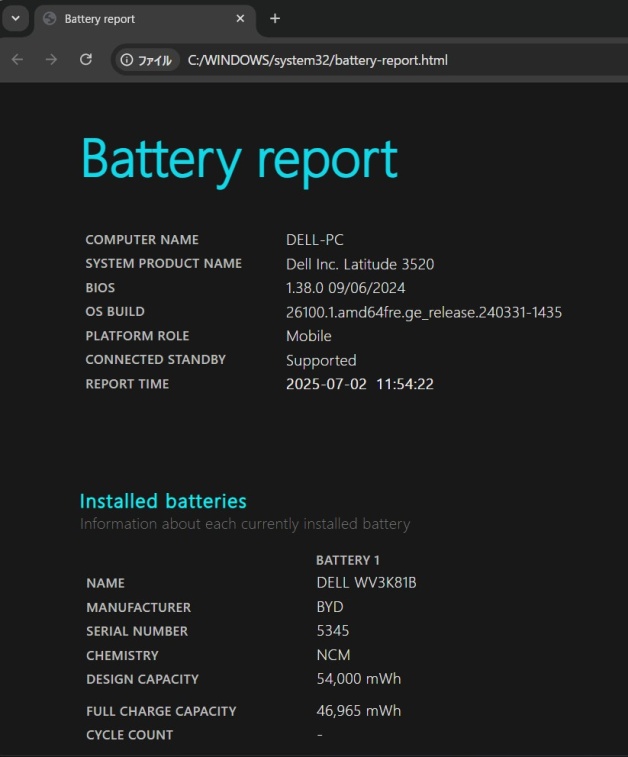Select the full charge capacity 46,965 mWh
Image resolution: width=628 pixels, height=757 pixels.
tap(359, 711)
